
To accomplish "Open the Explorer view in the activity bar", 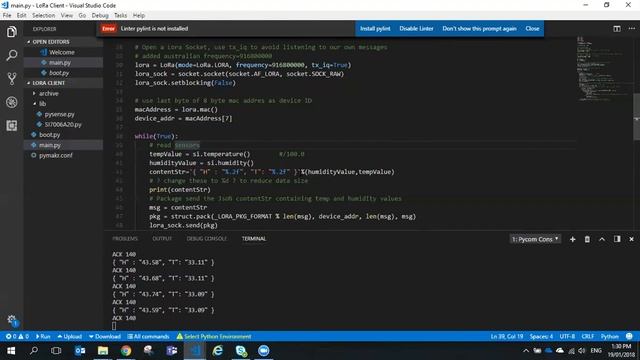I will tap(12, 32).
